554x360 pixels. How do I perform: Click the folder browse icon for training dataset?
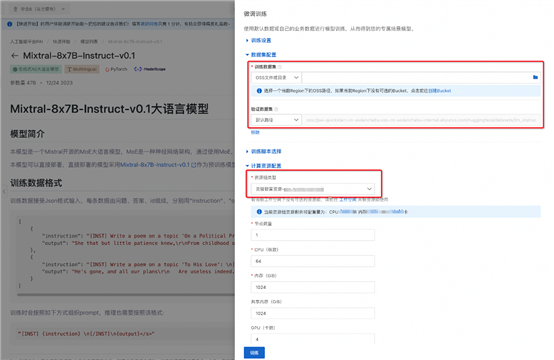(535, 77)
